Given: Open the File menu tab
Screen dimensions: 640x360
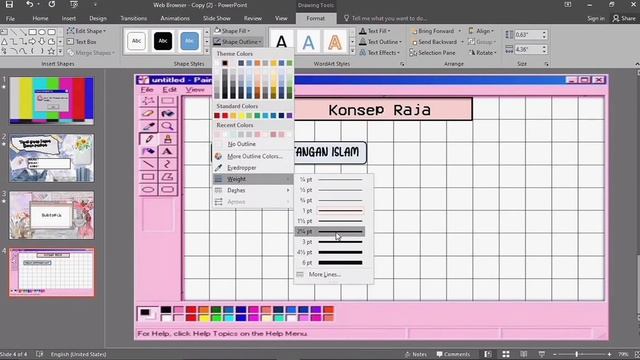Looking at the screenshot, I should click(x=10, y=18).
